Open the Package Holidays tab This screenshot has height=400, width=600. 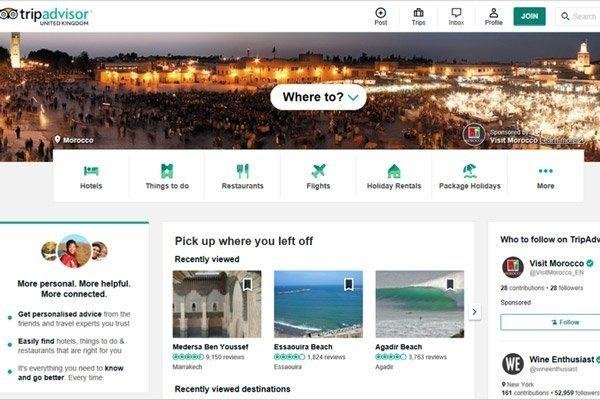(x=470, y=176)
